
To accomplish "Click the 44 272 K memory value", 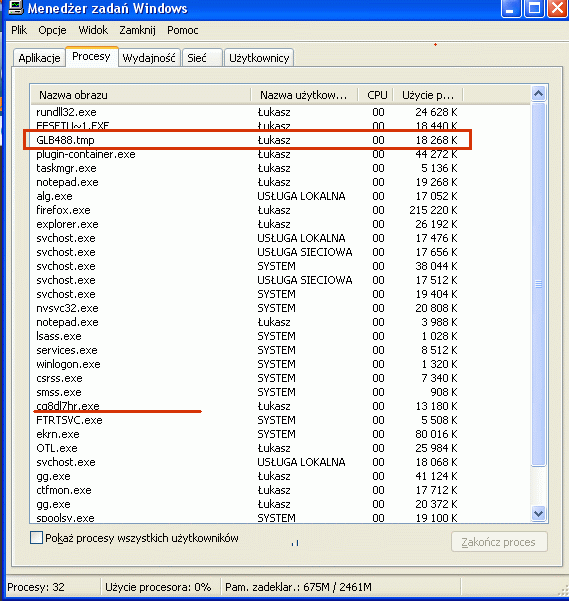I will tap(436, 154).
